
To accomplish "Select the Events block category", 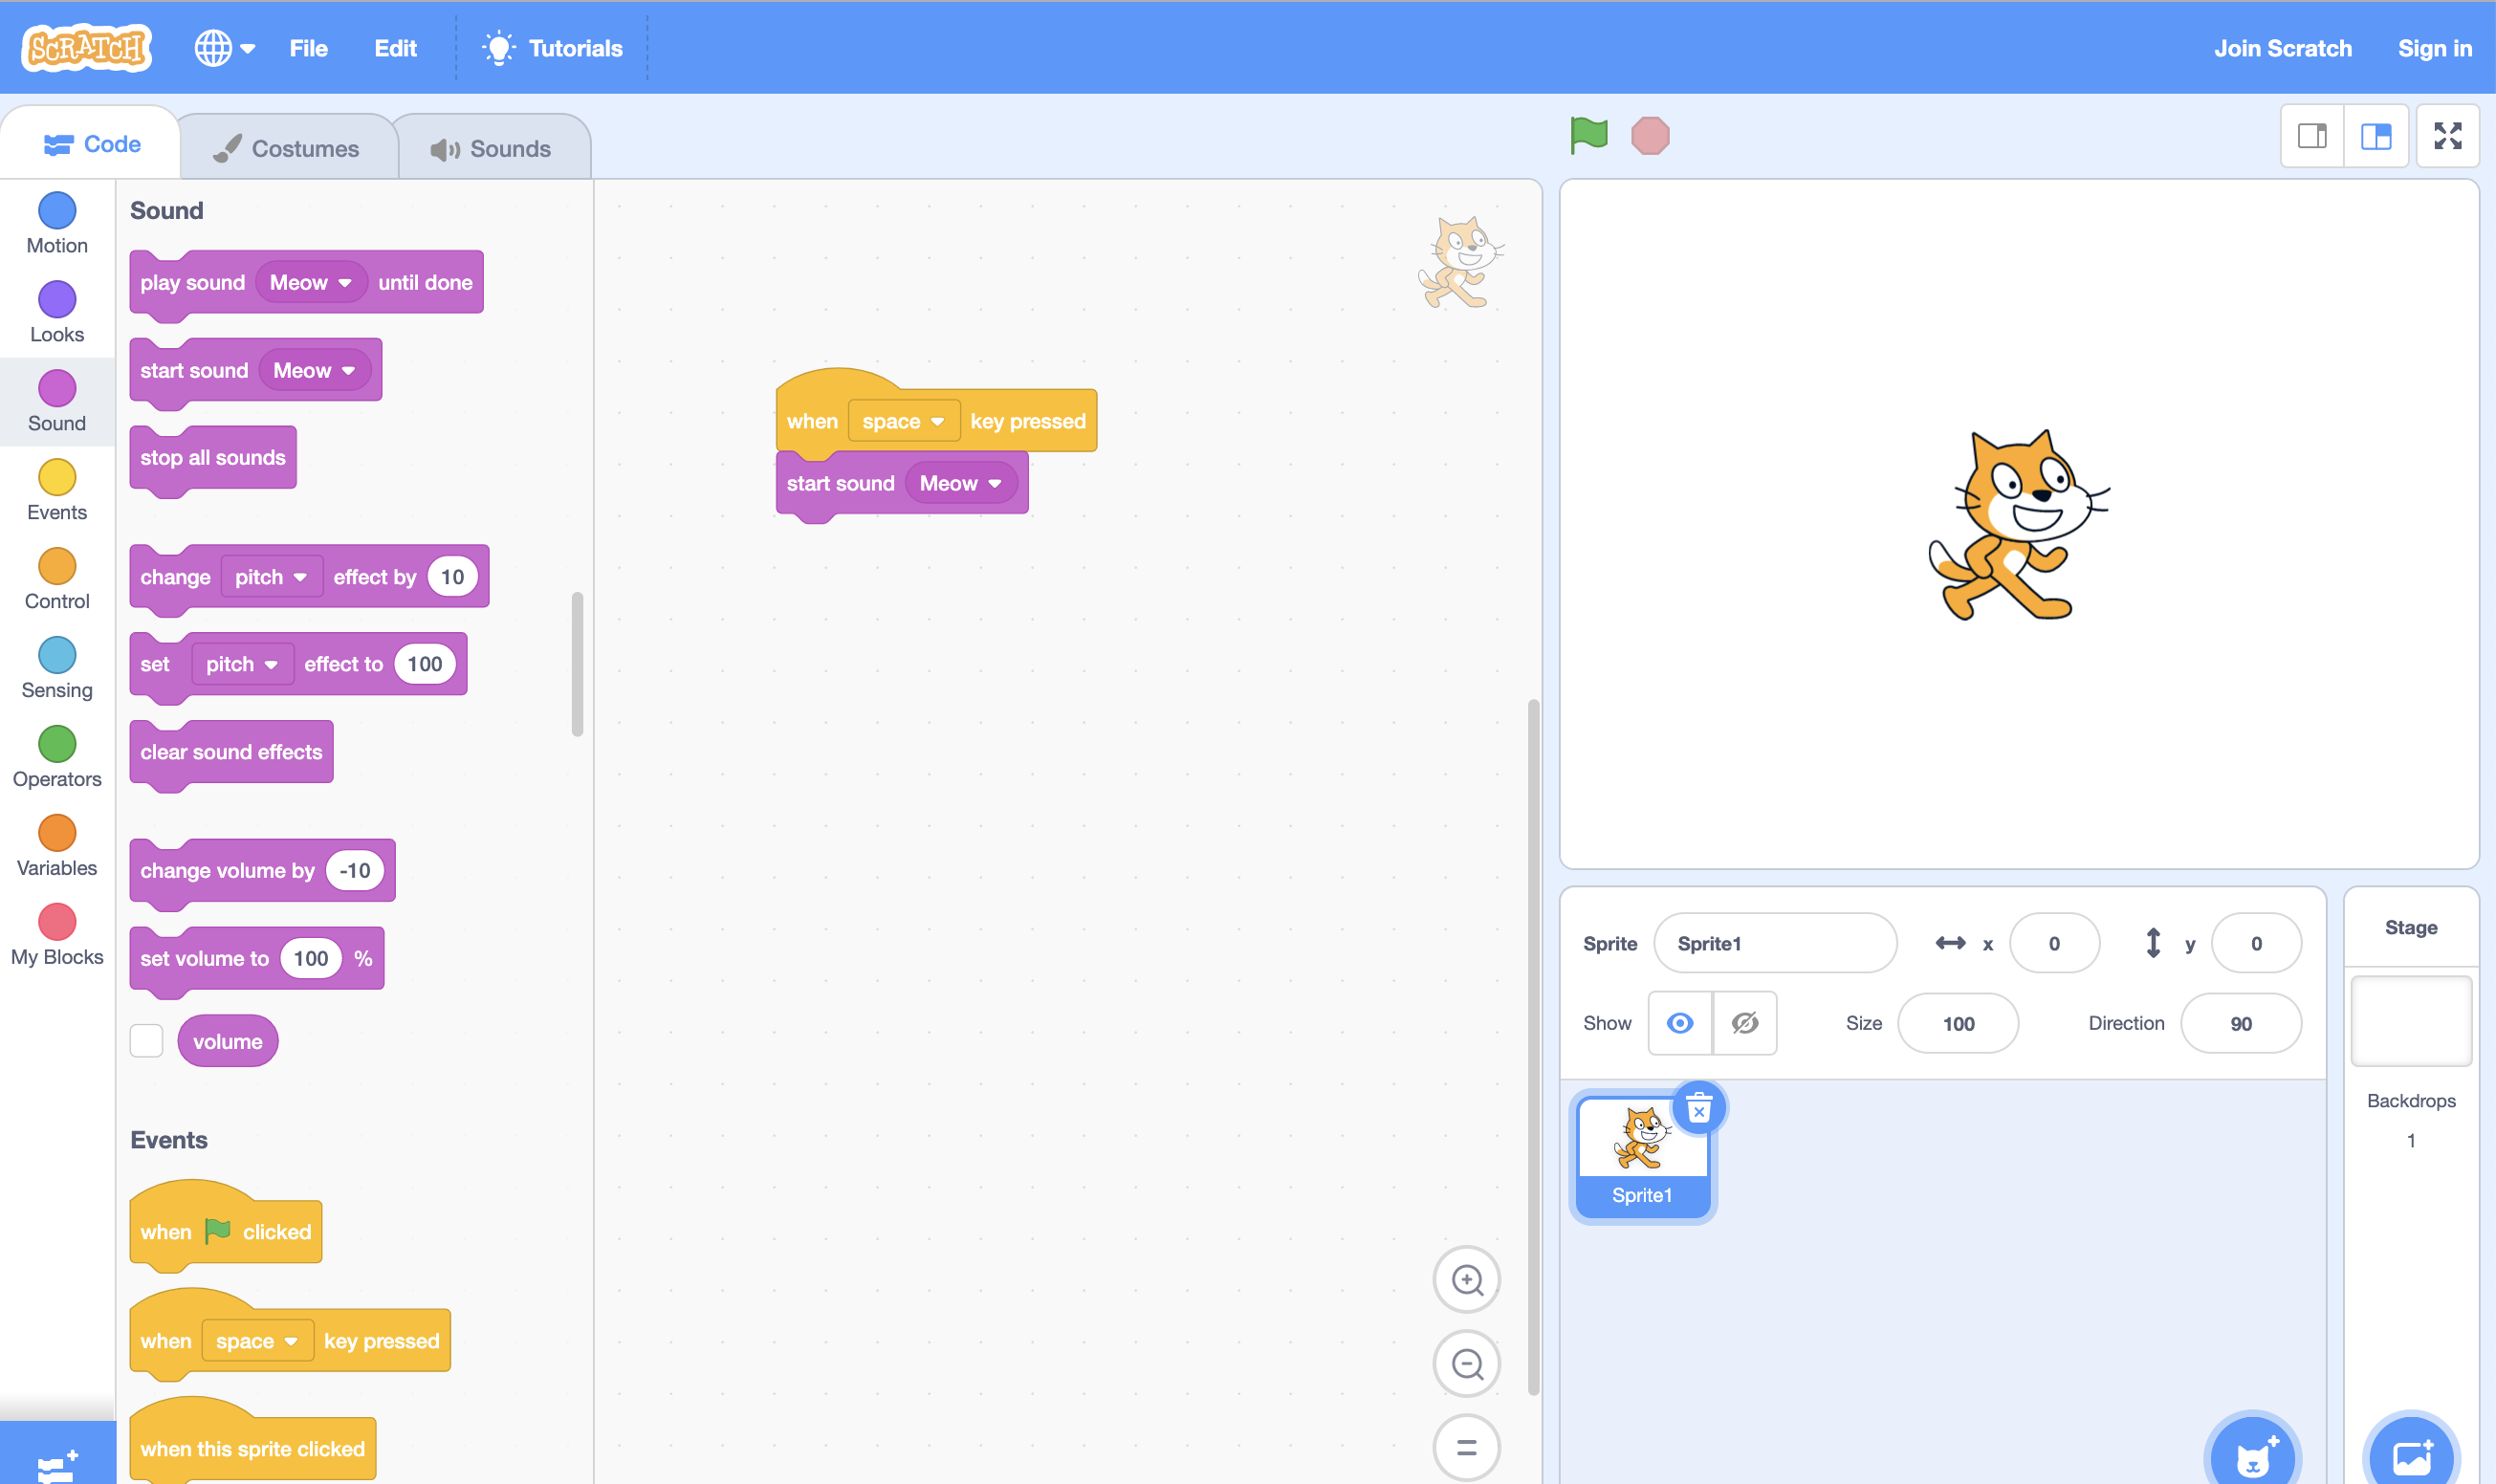I will click(57, 491).
